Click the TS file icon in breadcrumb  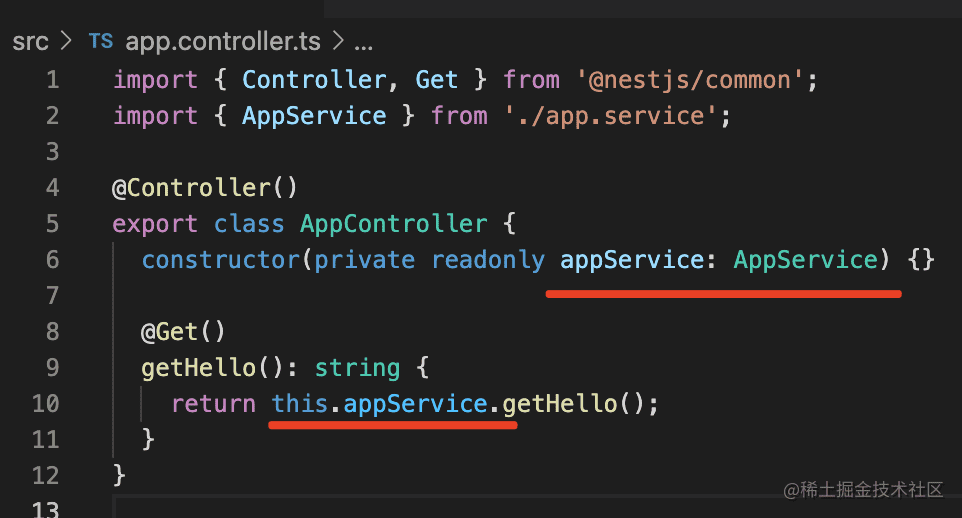tap(100, 42)
